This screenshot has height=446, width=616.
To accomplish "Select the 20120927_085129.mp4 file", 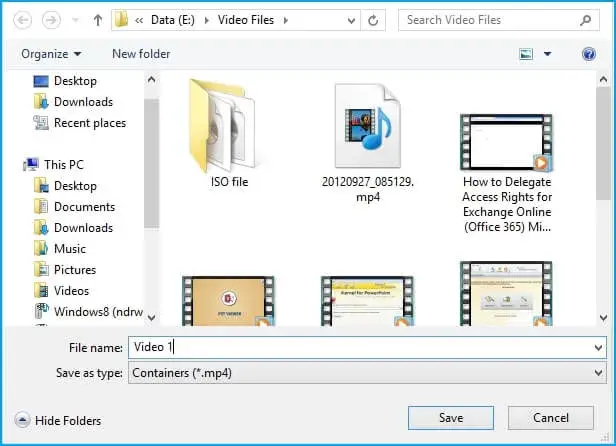I will tap(368, 142).
